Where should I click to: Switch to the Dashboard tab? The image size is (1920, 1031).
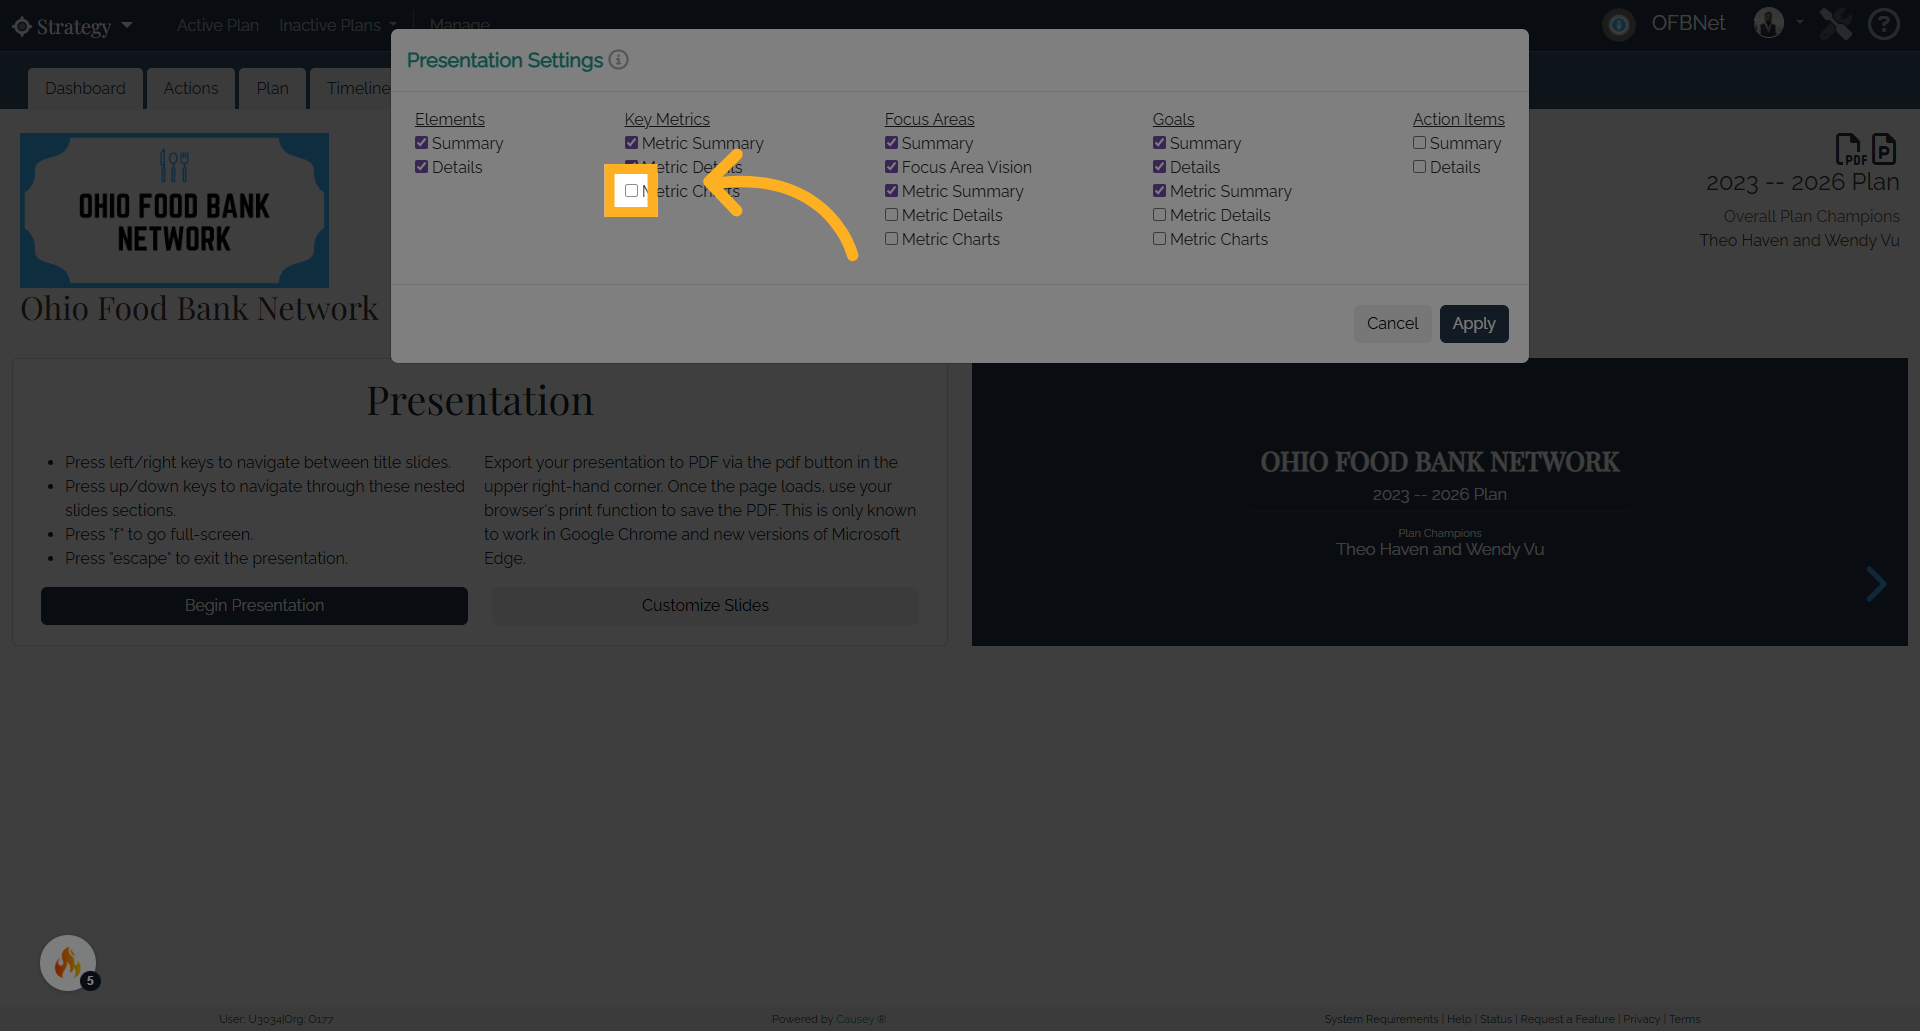coord(85,88)
